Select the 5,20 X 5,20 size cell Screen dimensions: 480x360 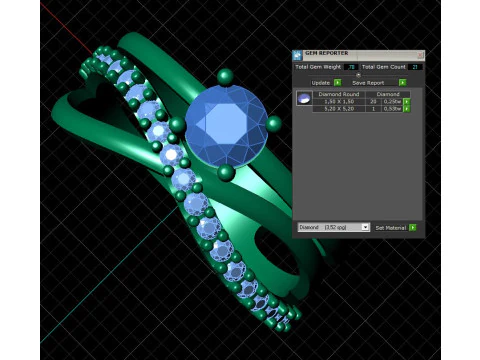[339, 109]
